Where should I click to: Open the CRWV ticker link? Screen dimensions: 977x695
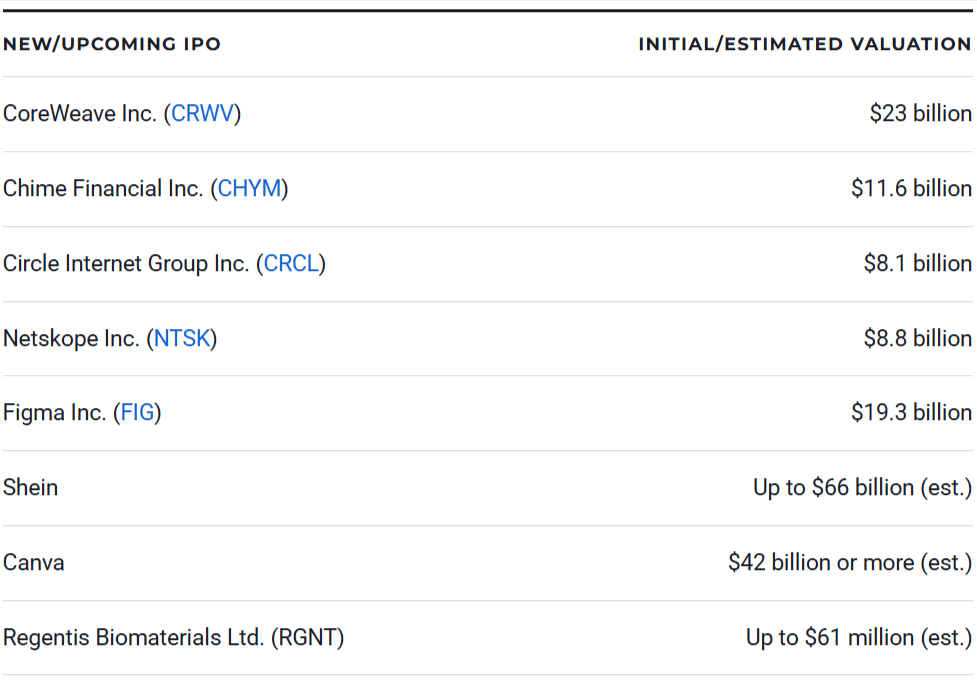(203, 113)
